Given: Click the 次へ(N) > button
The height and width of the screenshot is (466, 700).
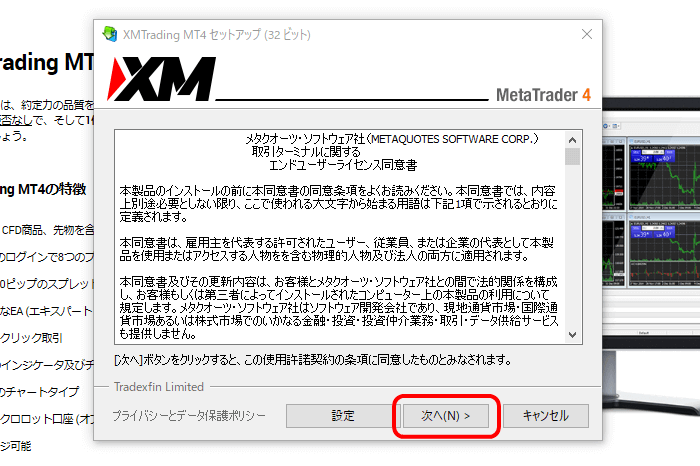Looking at the screenshot, I should point(446,416).
